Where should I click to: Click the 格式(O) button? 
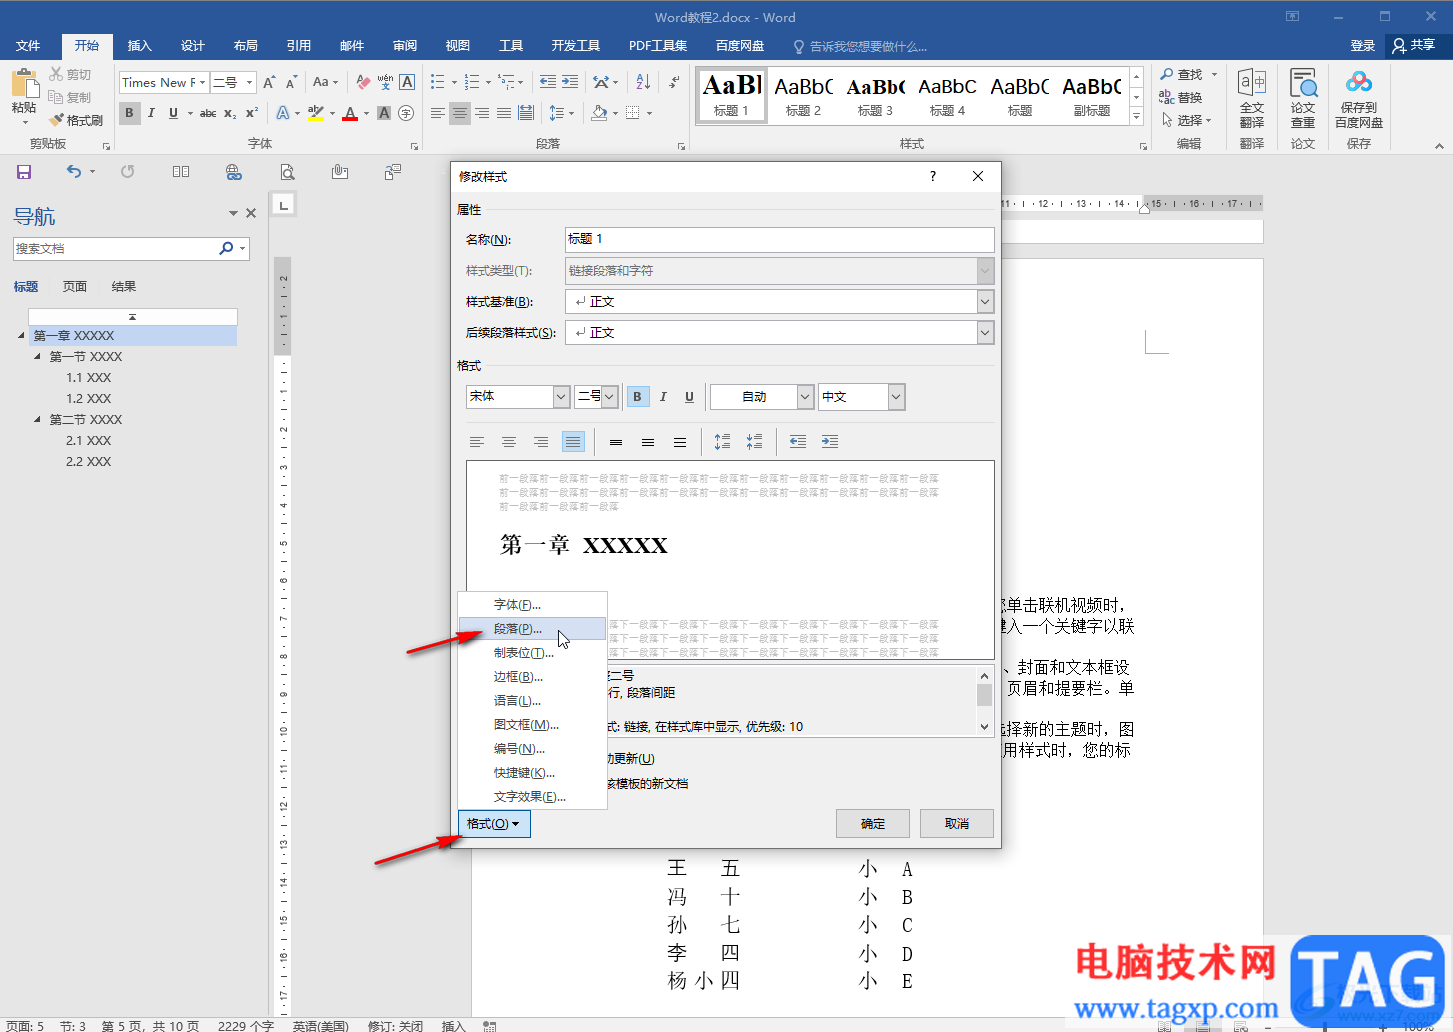[494, 824]
